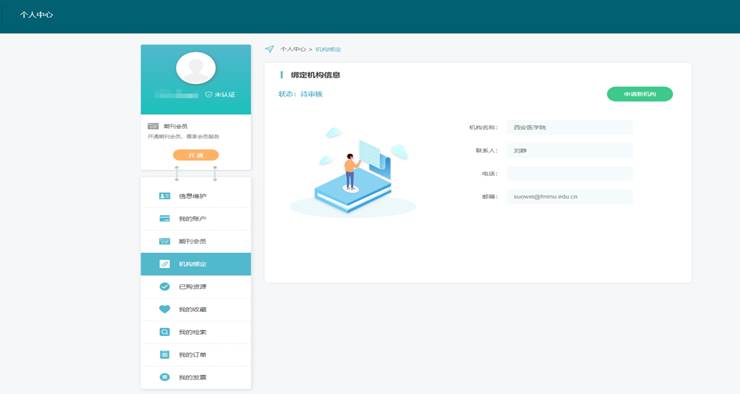Open the 我的订单 menu item
Viewport: 740px width, 394px height.
tap(196, 355)
